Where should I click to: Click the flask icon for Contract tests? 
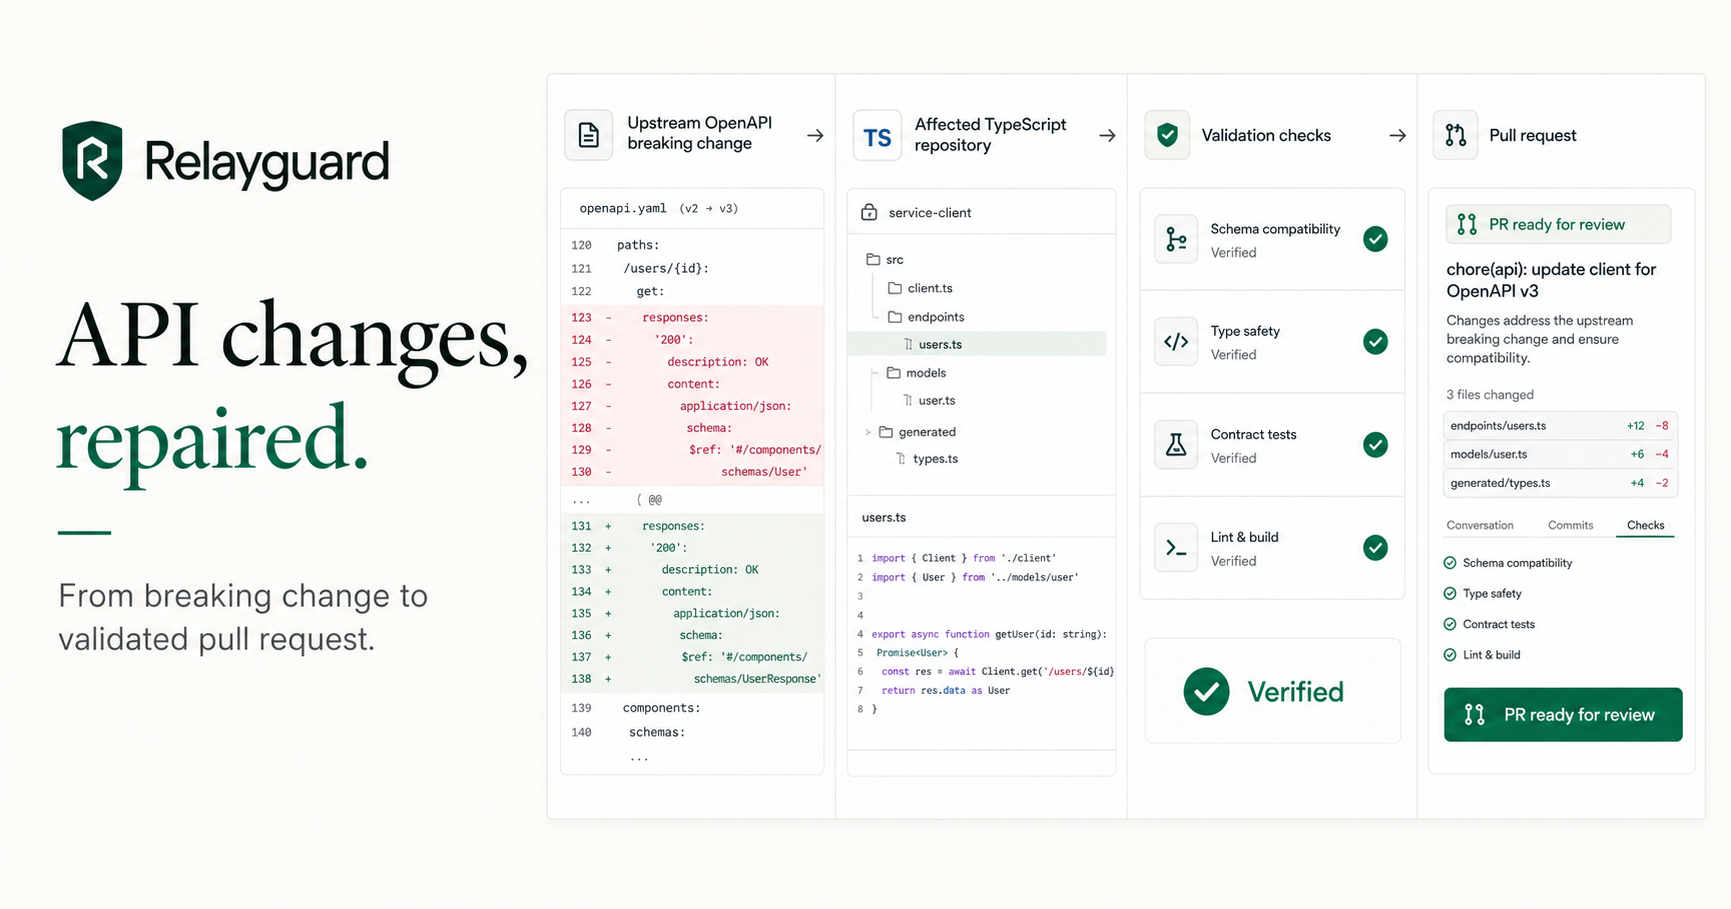click(x=1176, y=445)
